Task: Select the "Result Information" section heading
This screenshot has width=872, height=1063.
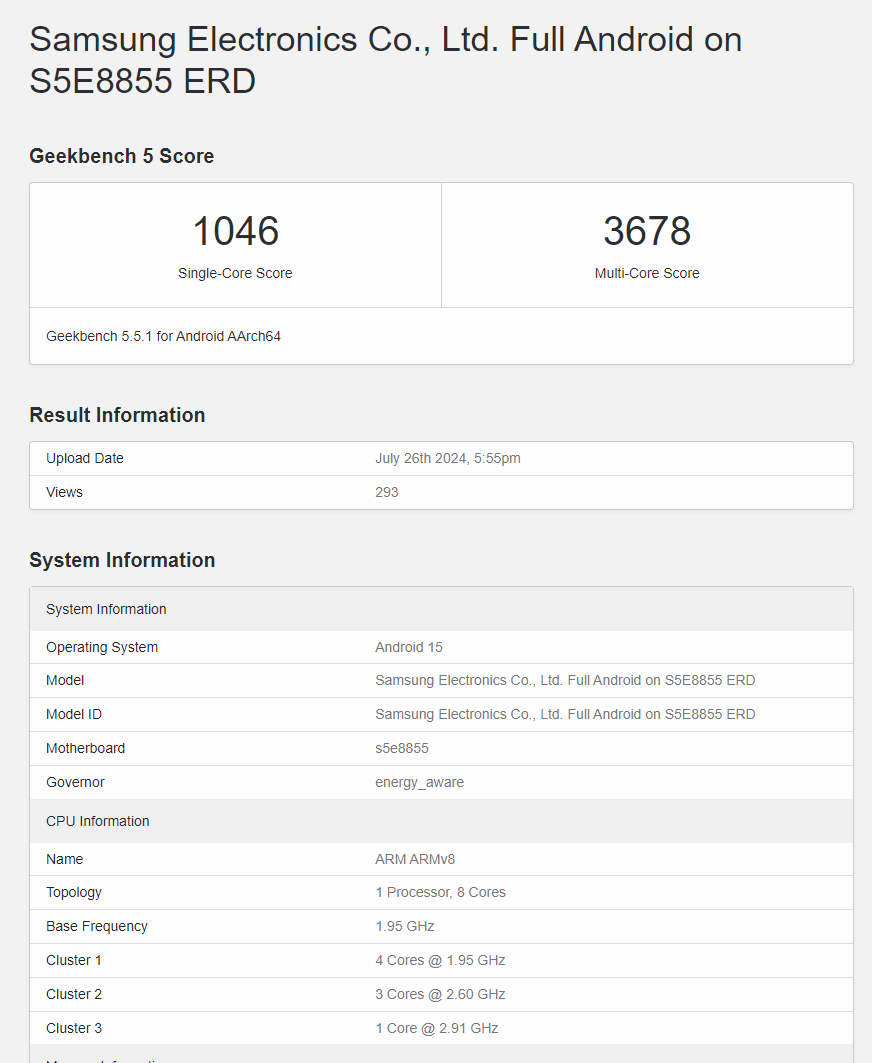Action: (x=117, y=415)
